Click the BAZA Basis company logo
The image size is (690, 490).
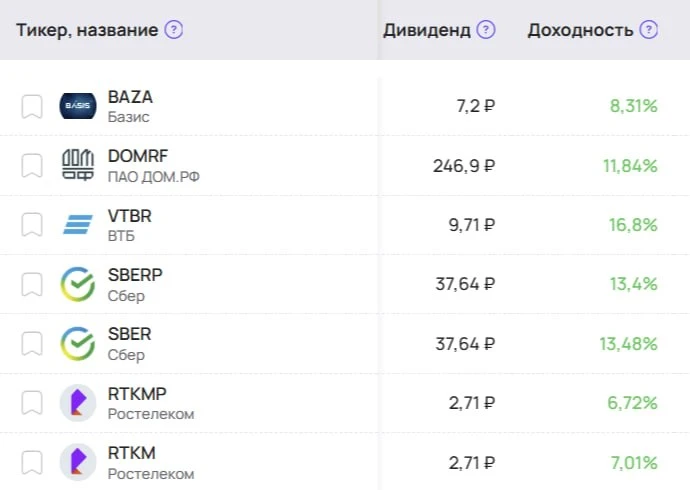pyautogui.click(x=78, y=106)
